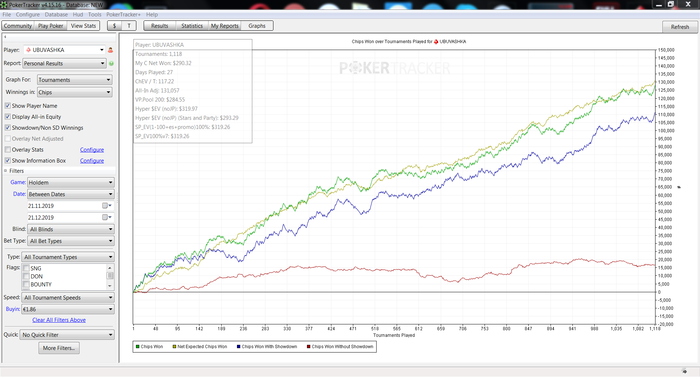Toggle the Show Player Name checkbox
The image size is (700, 377).
pos(8,106)
